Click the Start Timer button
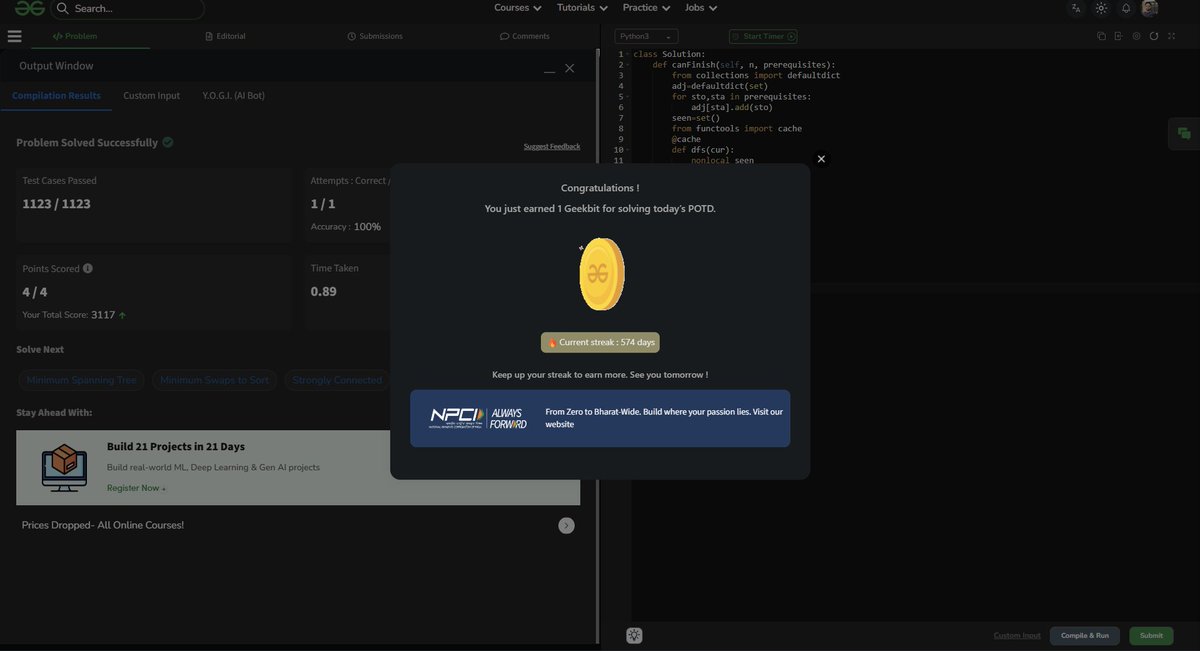This screenshot has height=651, width=1200. tap(763, 36)
